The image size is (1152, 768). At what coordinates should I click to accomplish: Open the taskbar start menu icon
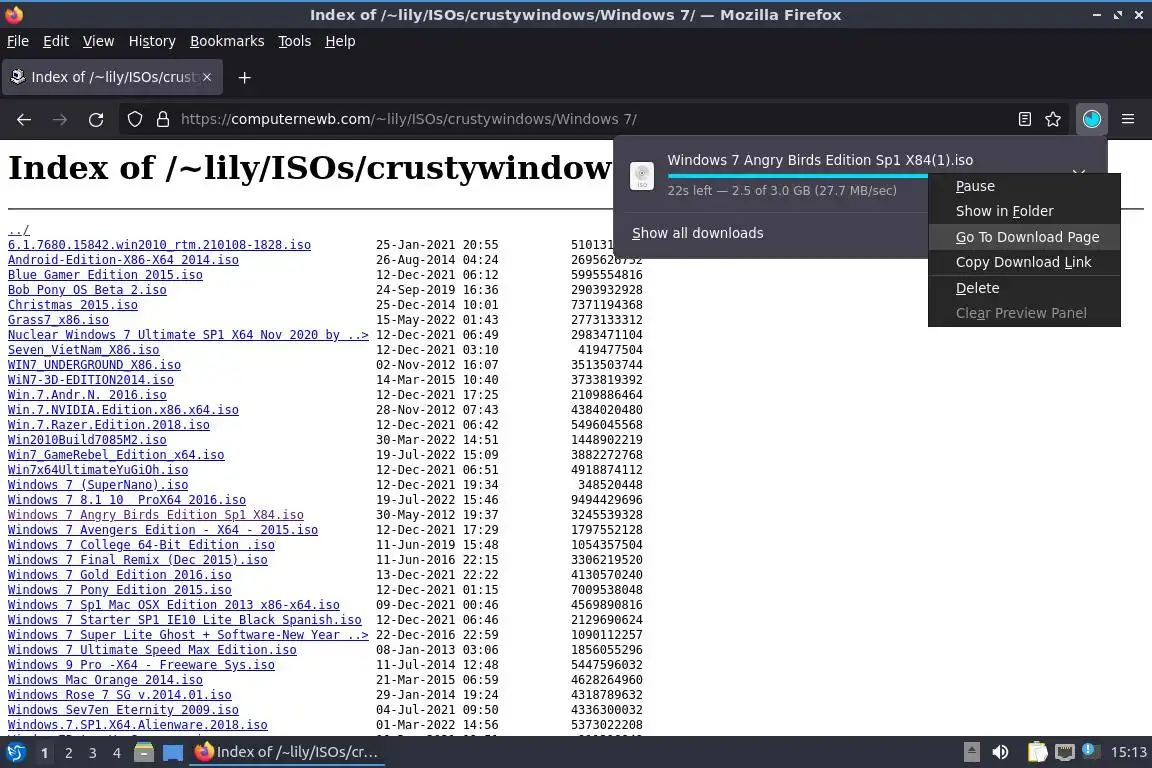pyautogui.click(x=15, y=752)
